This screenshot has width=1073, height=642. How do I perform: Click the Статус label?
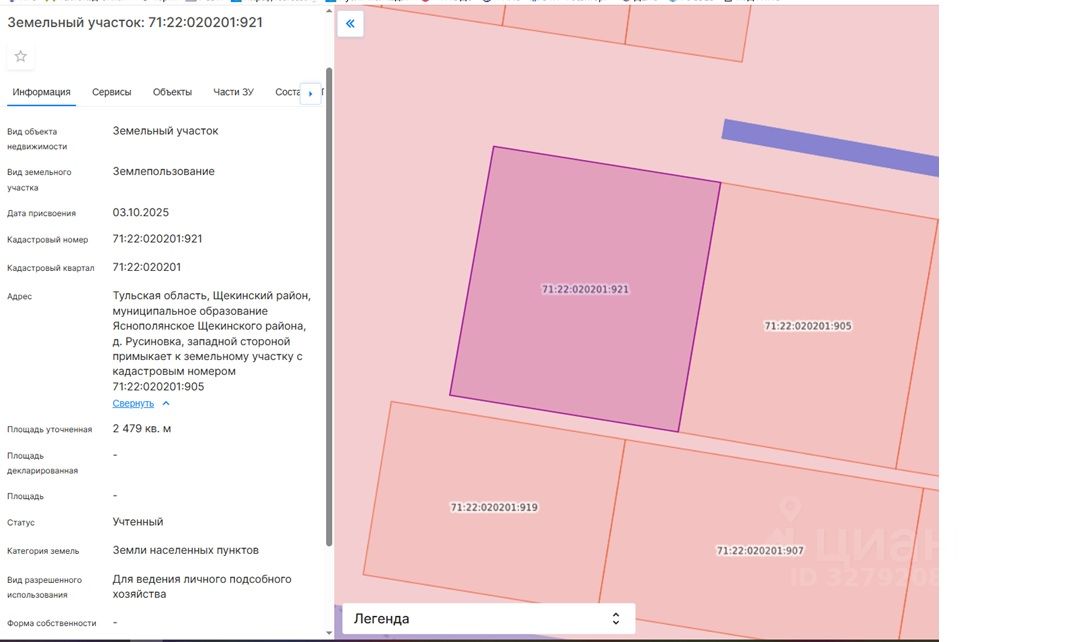click(21, 522)
